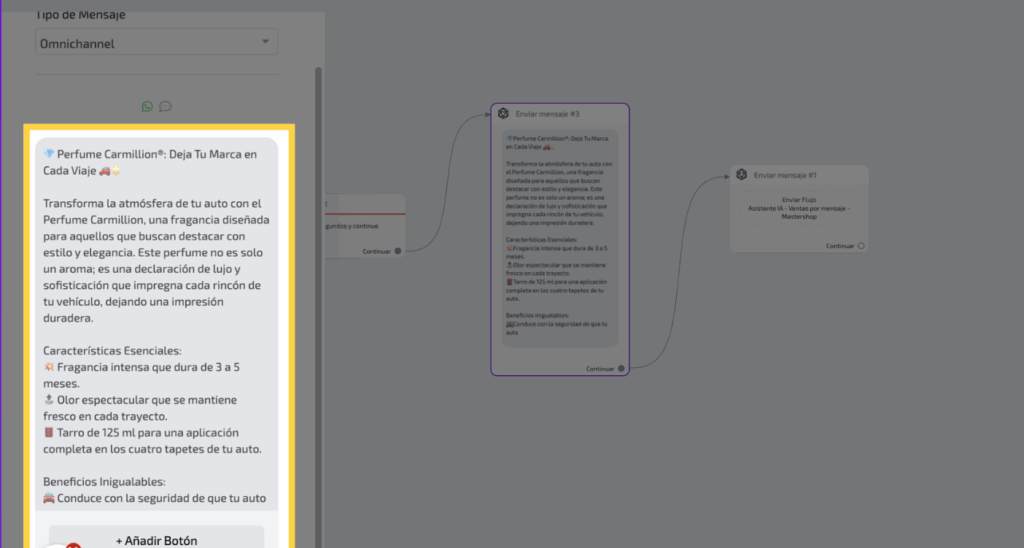1024x548 pixels.
Task: Open the 'Enviar Flujo Asistente IA' block
Action: pyautogui.click(x=799, y=207)
